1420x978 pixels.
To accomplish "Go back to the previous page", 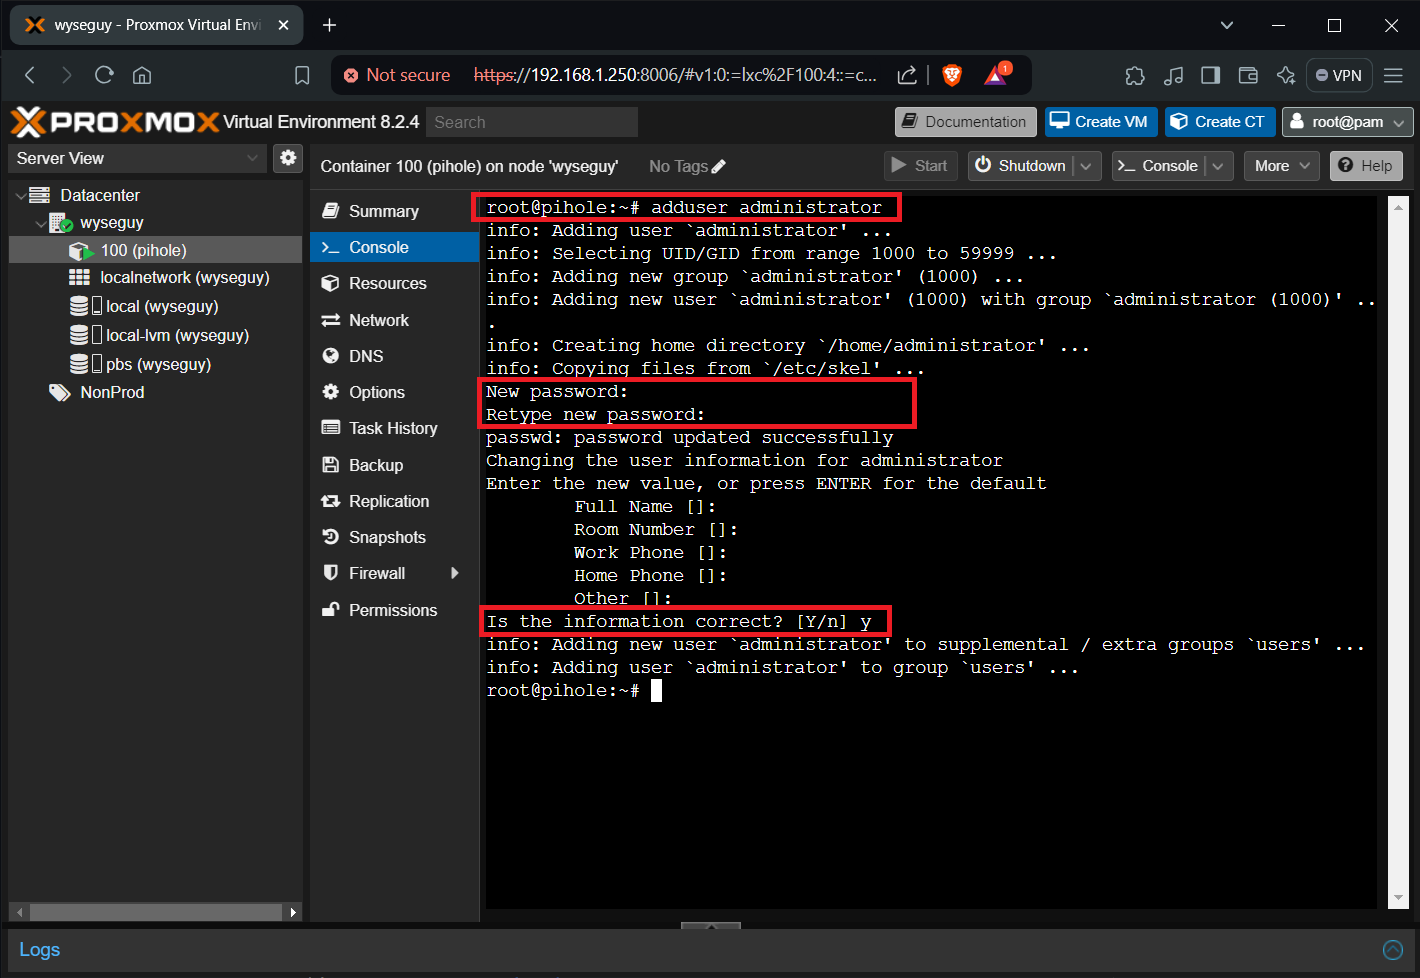I will point(30,75).
